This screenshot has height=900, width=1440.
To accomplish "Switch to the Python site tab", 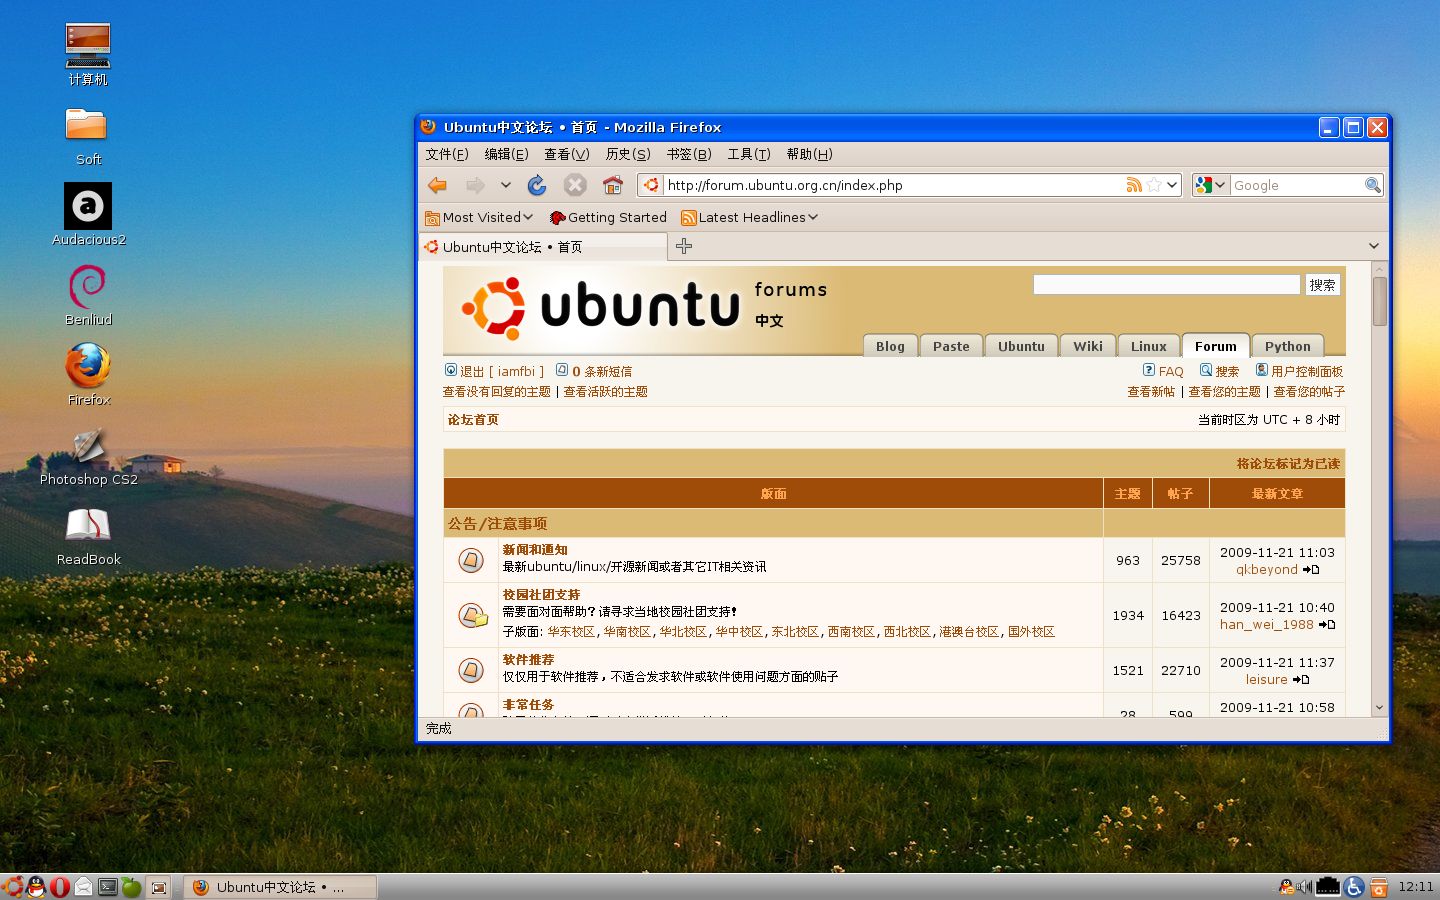I will point(1287,346).
